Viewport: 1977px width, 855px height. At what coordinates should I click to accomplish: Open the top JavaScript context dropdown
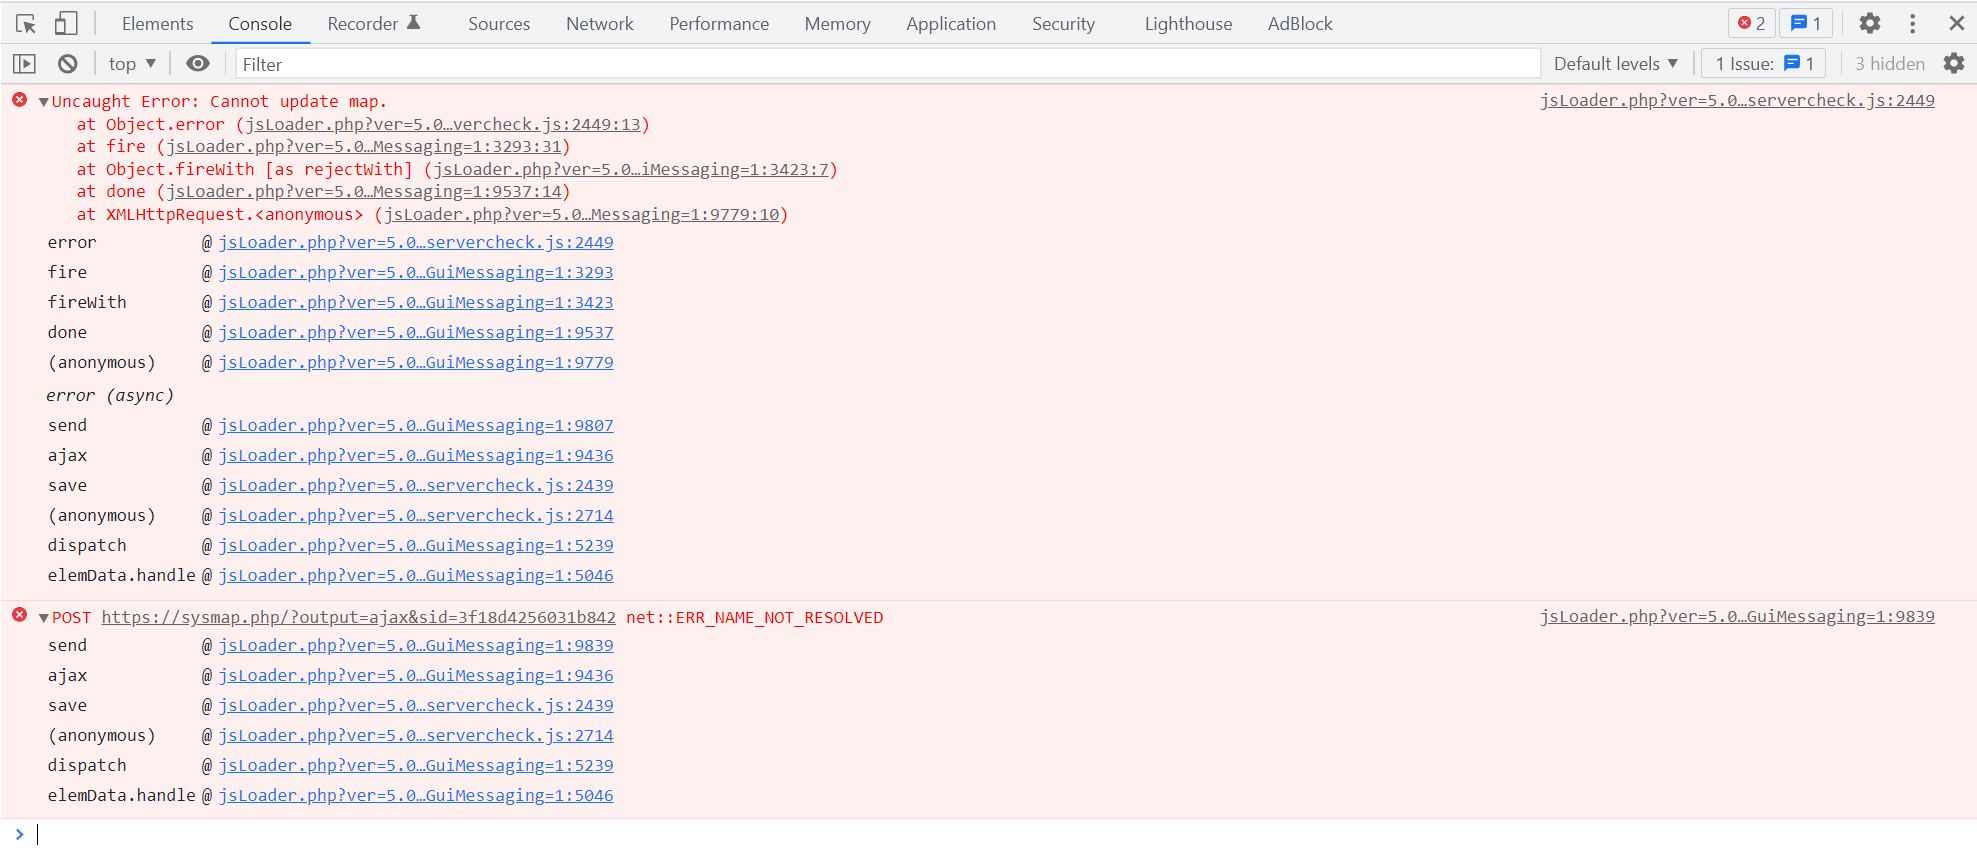click(132, 64)
